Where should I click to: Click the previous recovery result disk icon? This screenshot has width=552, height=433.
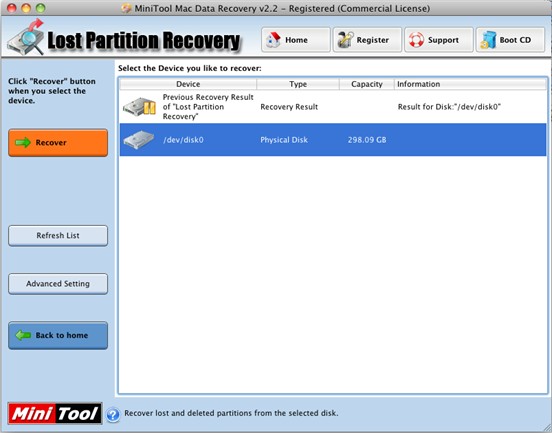point(140,107)
